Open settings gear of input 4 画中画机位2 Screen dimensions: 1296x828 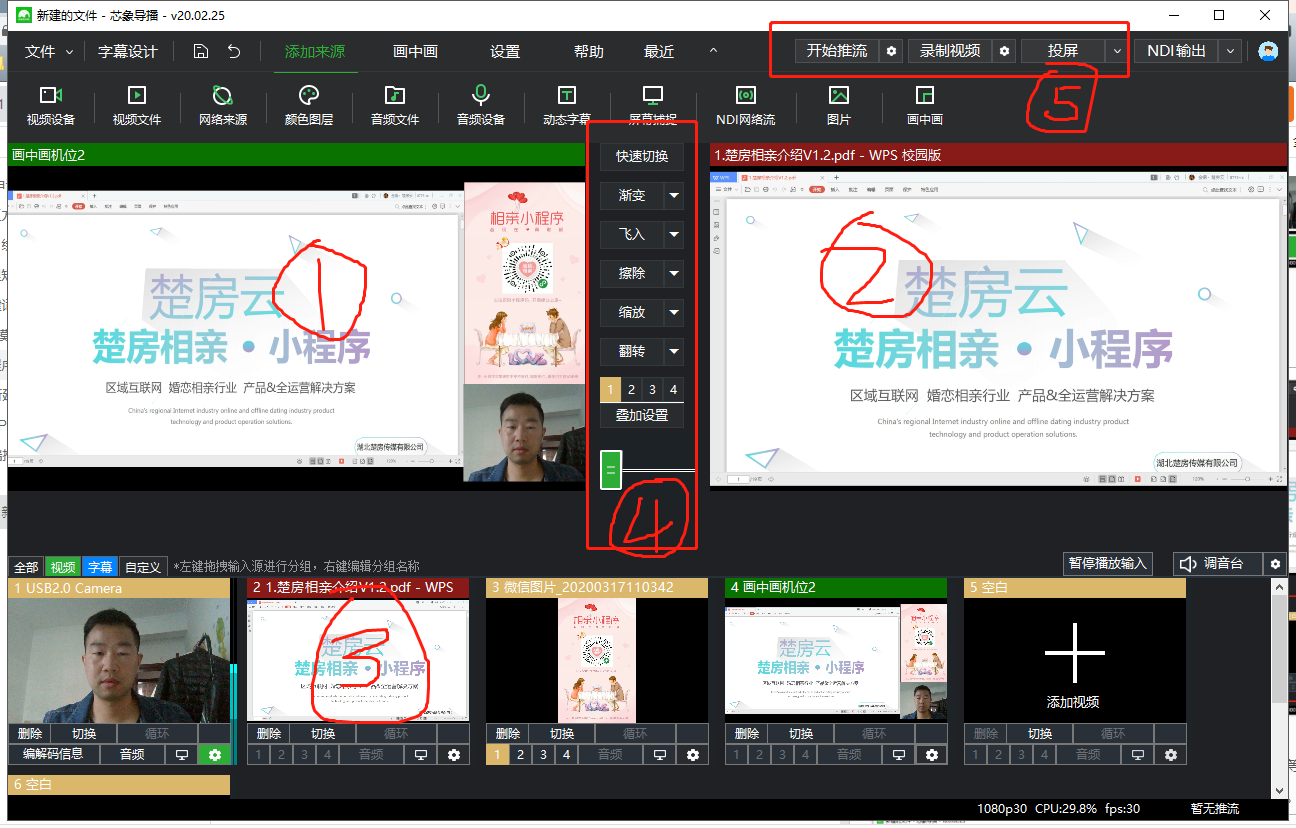[932, 754]
